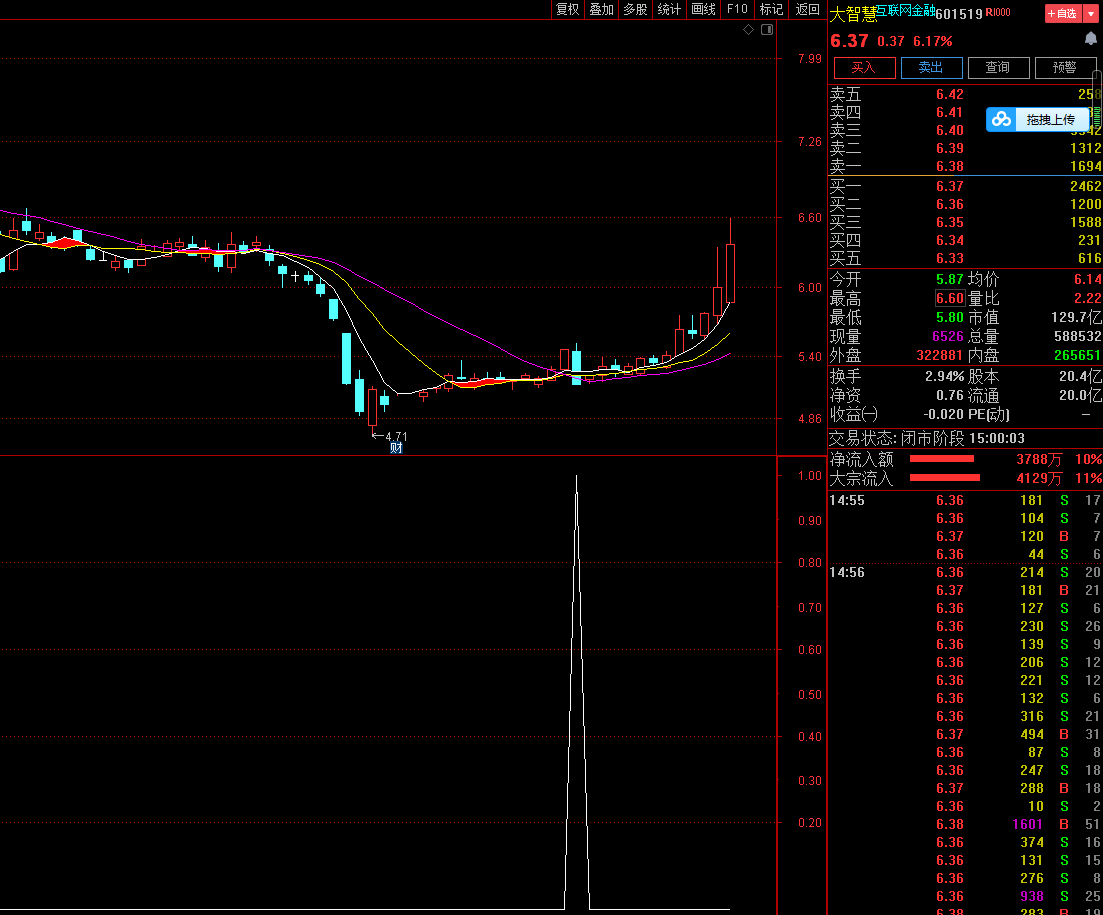This screenshot has height=915, width=1103.
Task: Click the 14:56 trade row with volume 214
Action: 965,572
